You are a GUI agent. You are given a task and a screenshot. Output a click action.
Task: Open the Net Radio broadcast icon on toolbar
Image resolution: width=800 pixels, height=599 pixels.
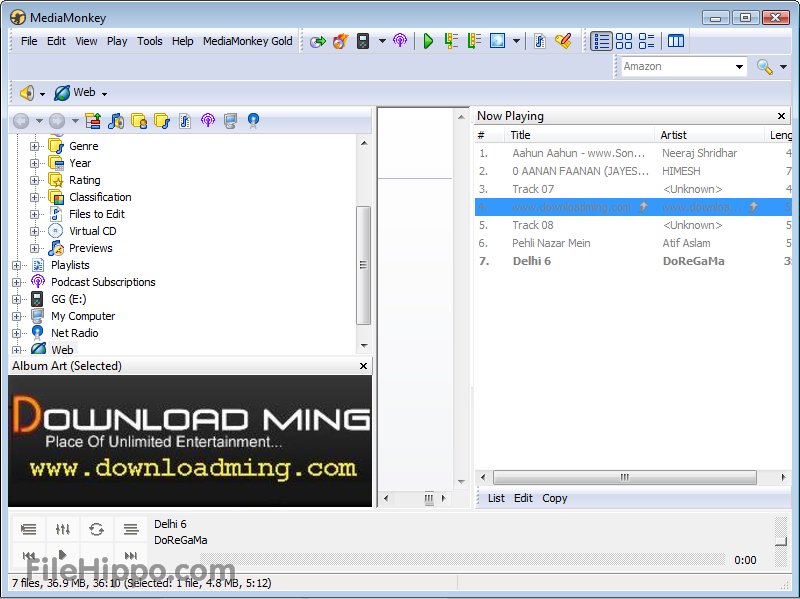[400, 41]
